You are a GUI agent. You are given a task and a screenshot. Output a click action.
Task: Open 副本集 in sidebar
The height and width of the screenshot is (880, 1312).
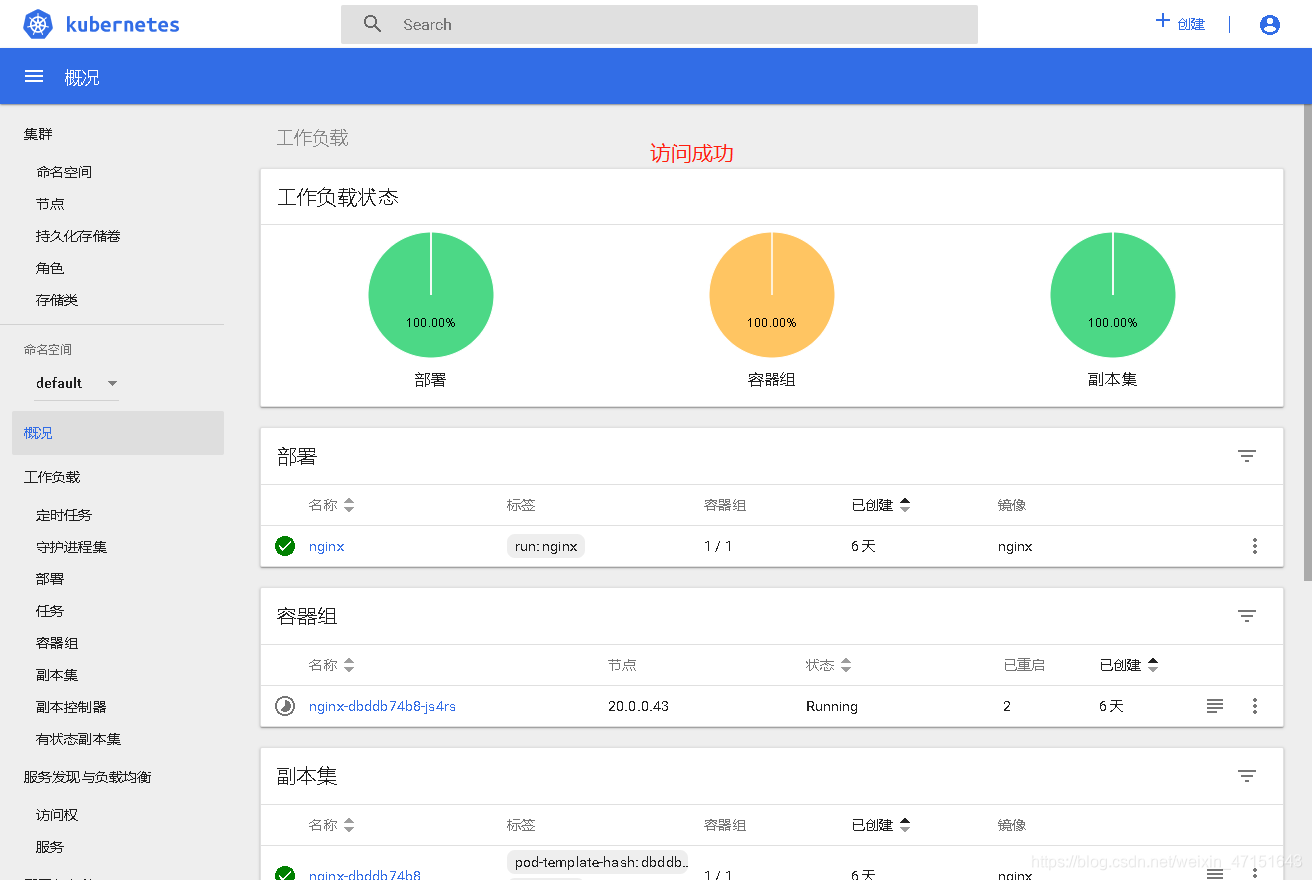tap(57, 675)
